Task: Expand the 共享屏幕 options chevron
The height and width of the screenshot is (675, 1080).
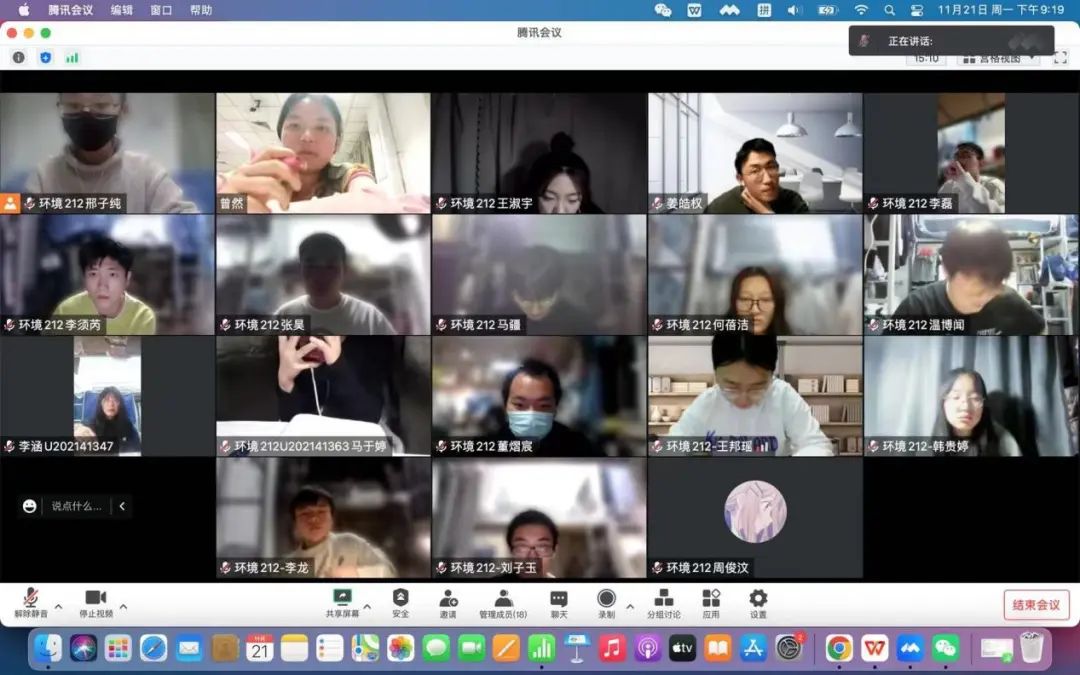Action: 367,606
